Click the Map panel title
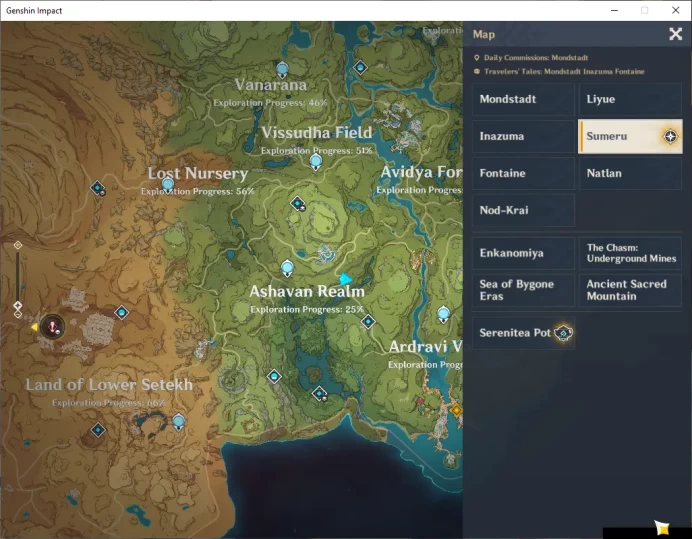Viewport: 692px width, 539px height. [x=484, y=34]
